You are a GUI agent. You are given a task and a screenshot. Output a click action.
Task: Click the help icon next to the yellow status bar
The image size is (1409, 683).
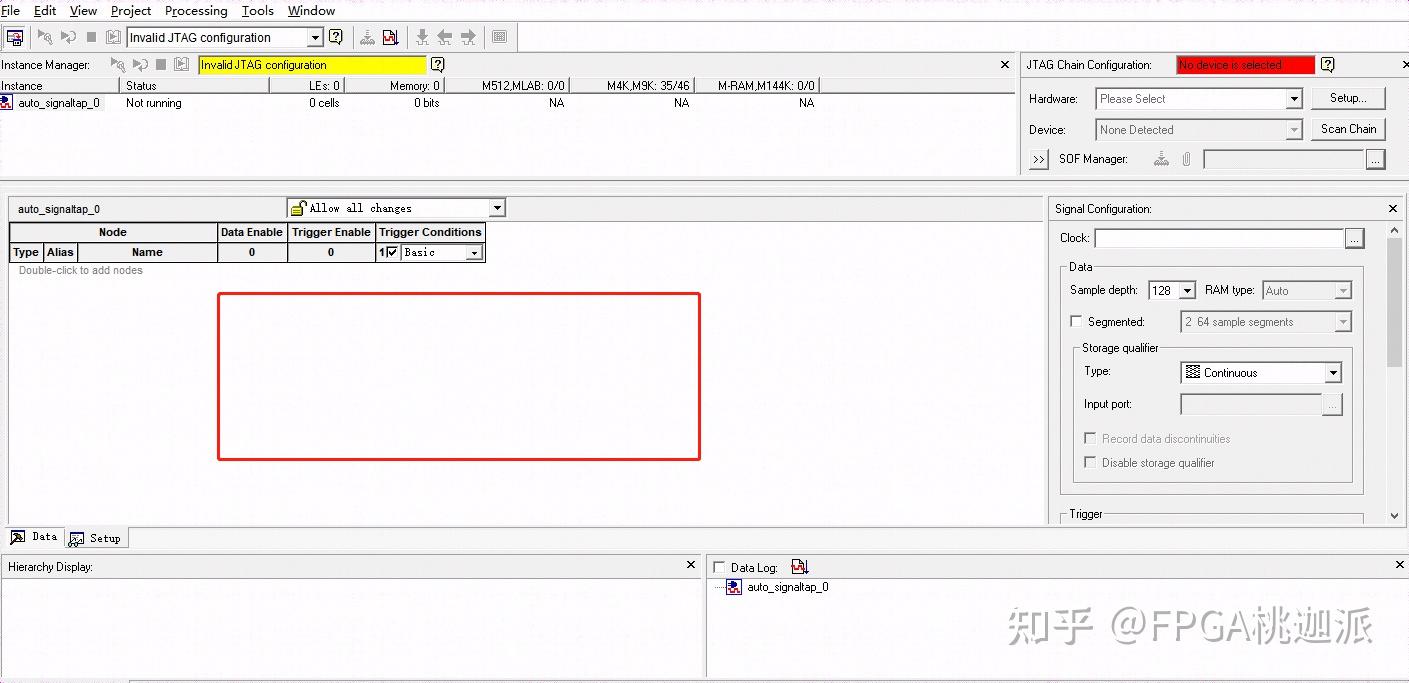437,65
